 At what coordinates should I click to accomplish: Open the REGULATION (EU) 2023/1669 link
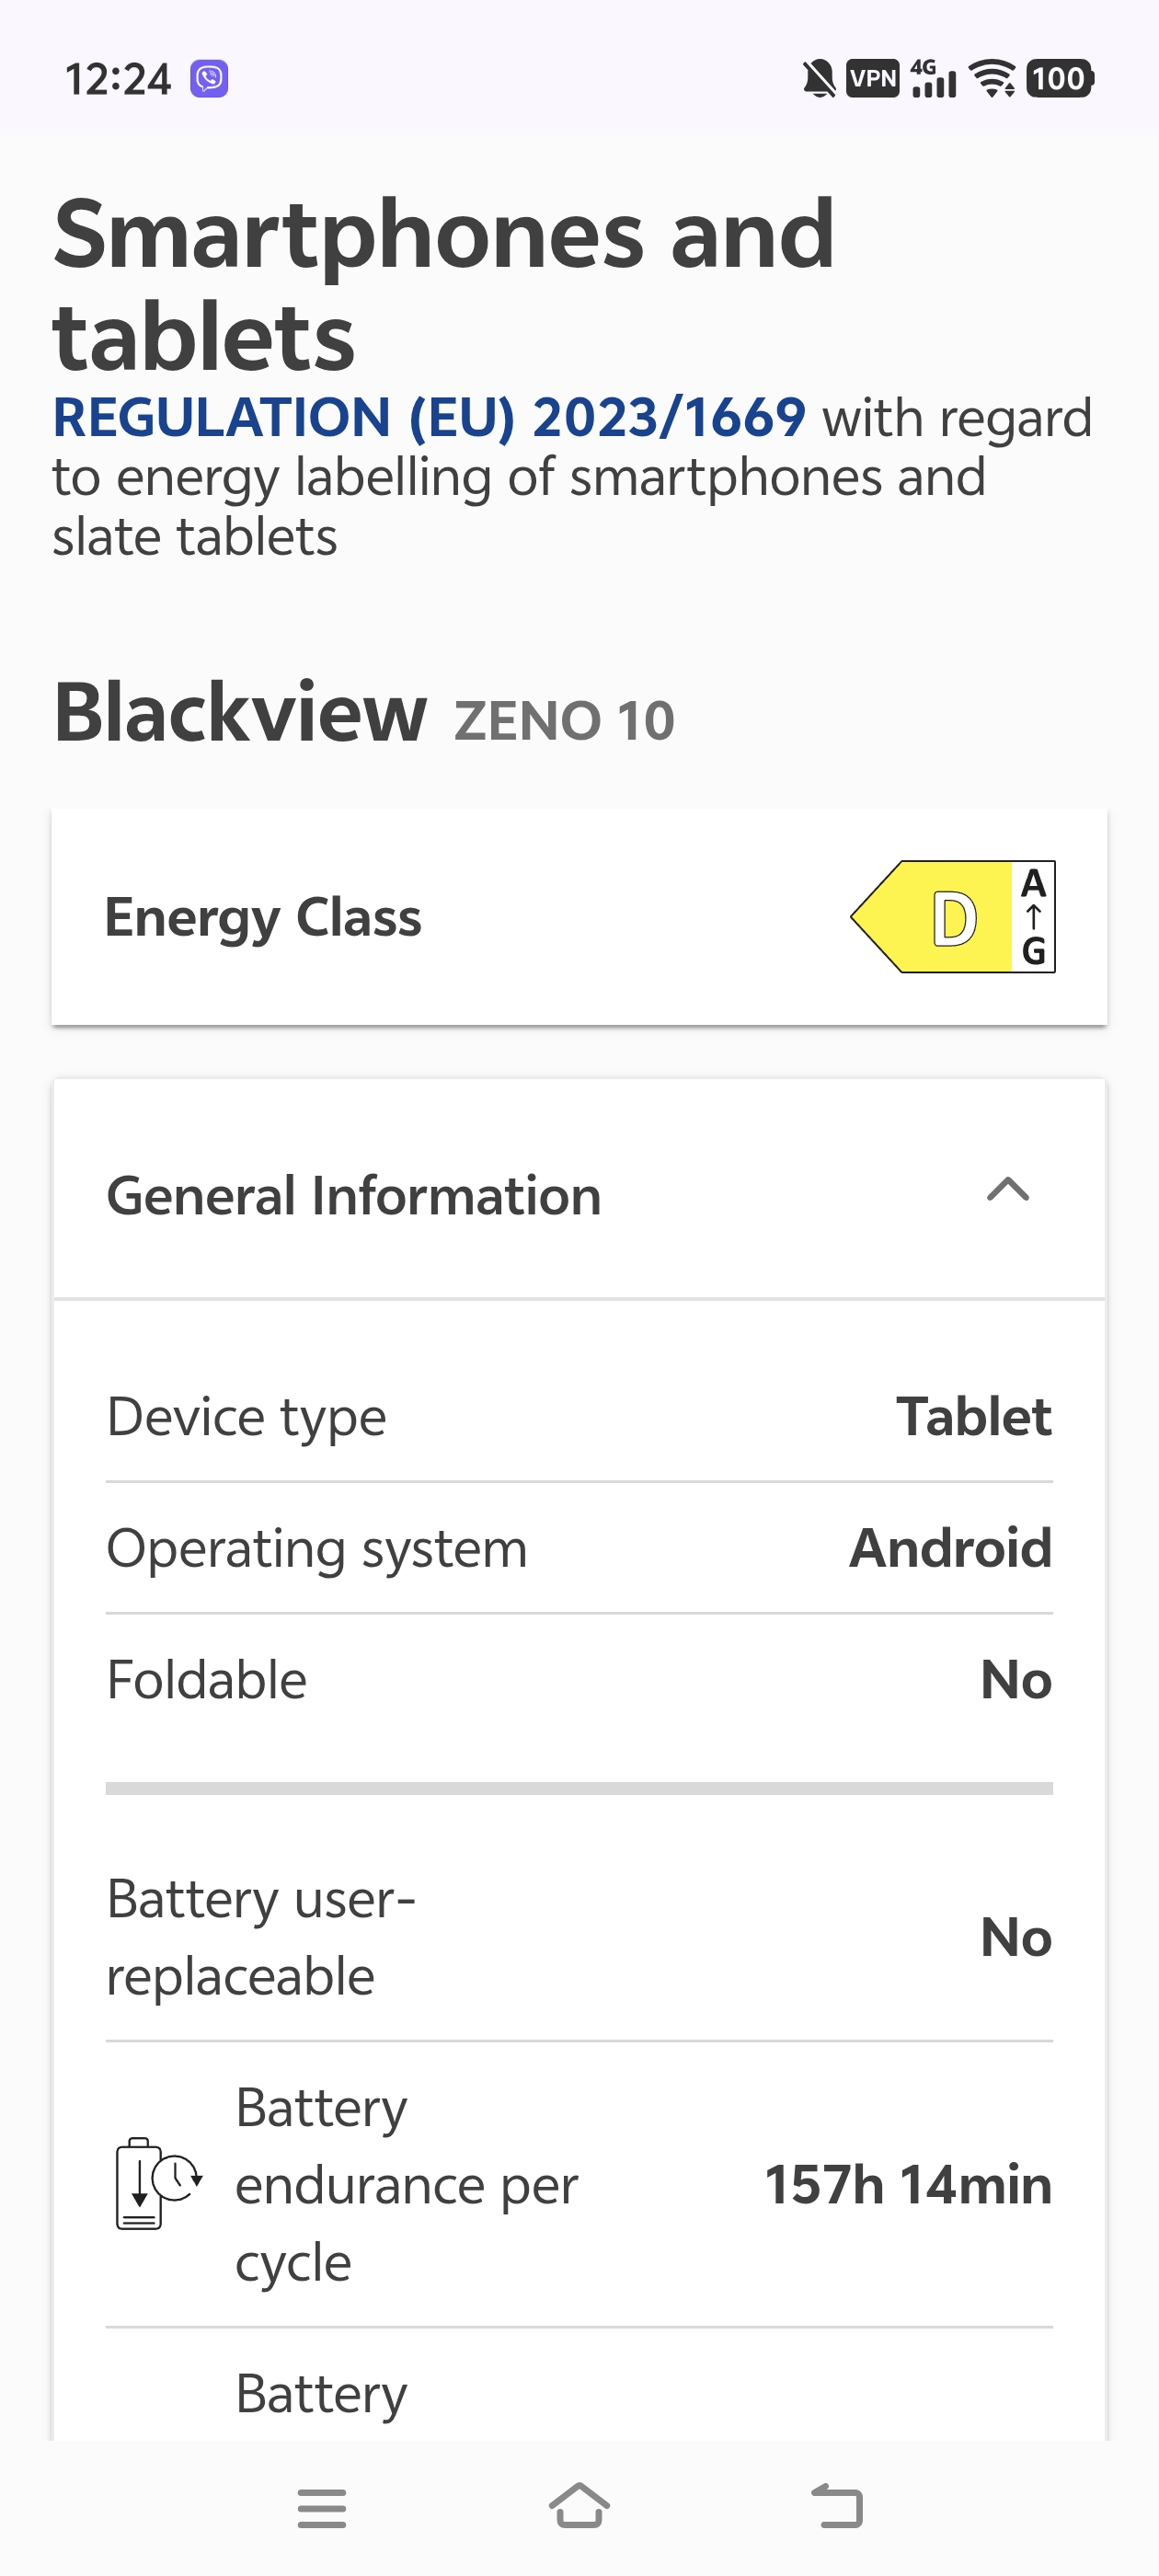coord(429,417)
